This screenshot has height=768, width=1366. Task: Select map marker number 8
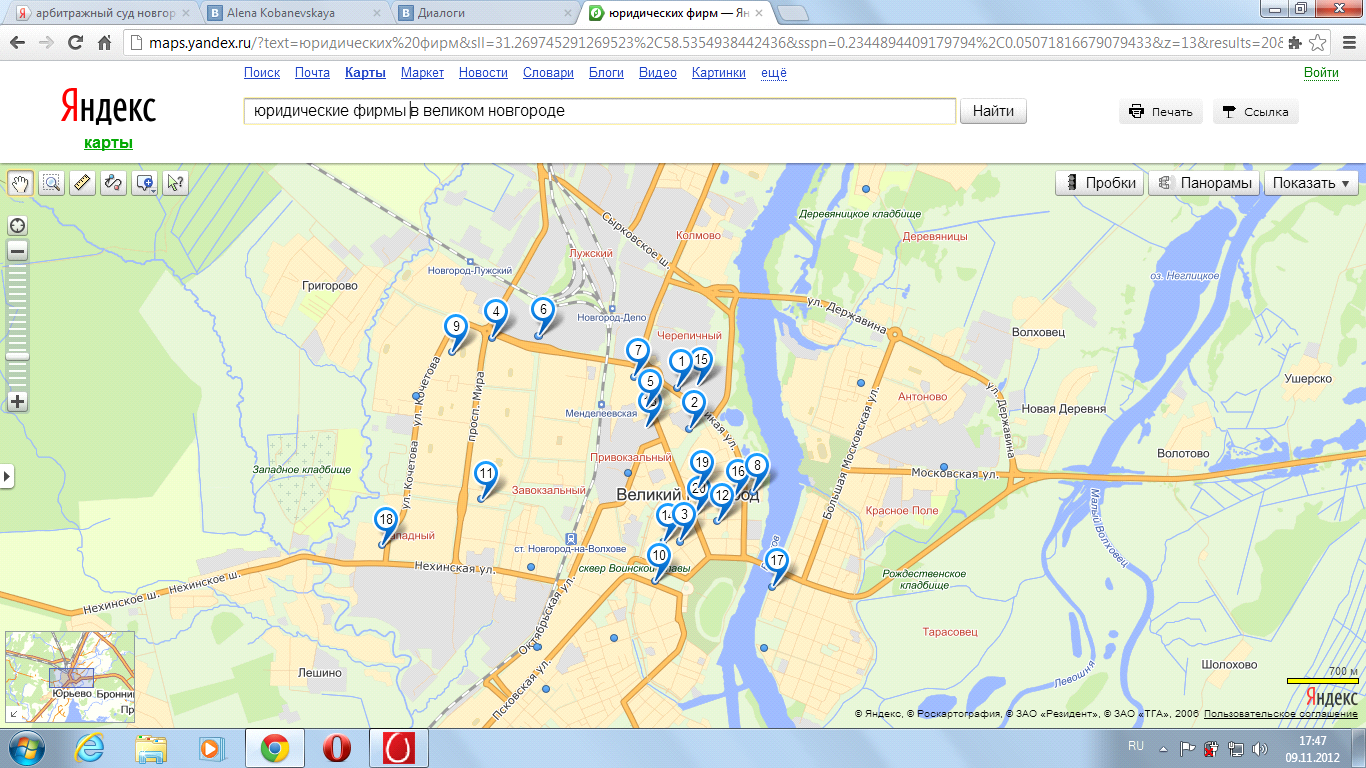click(x=757, y=466)
